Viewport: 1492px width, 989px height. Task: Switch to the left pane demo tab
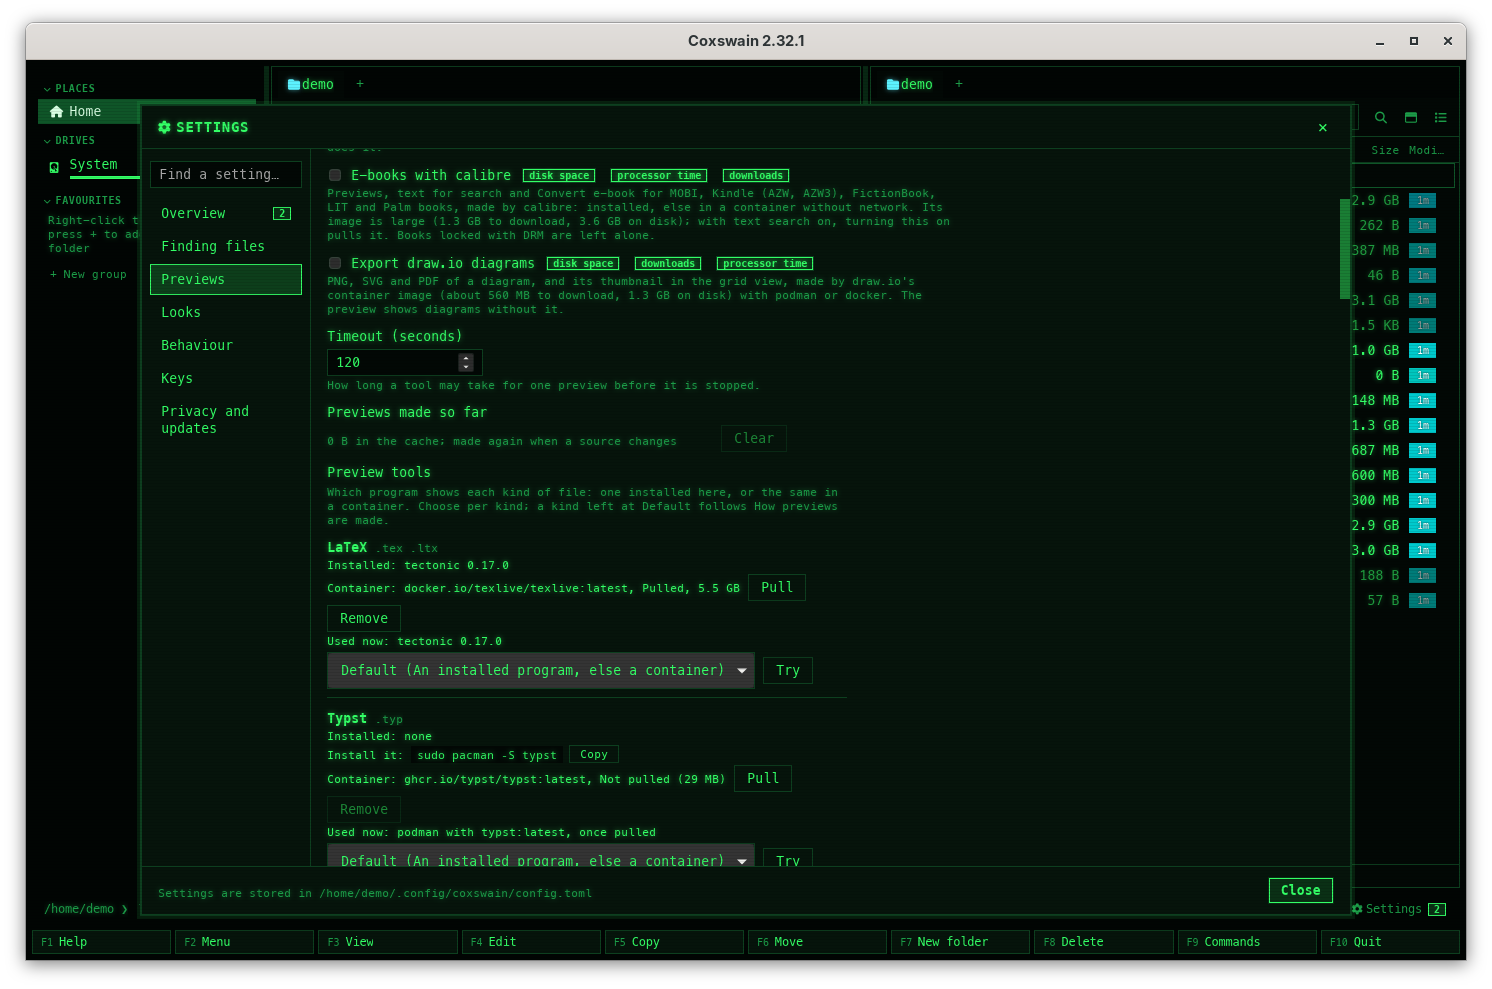[311, 85]
